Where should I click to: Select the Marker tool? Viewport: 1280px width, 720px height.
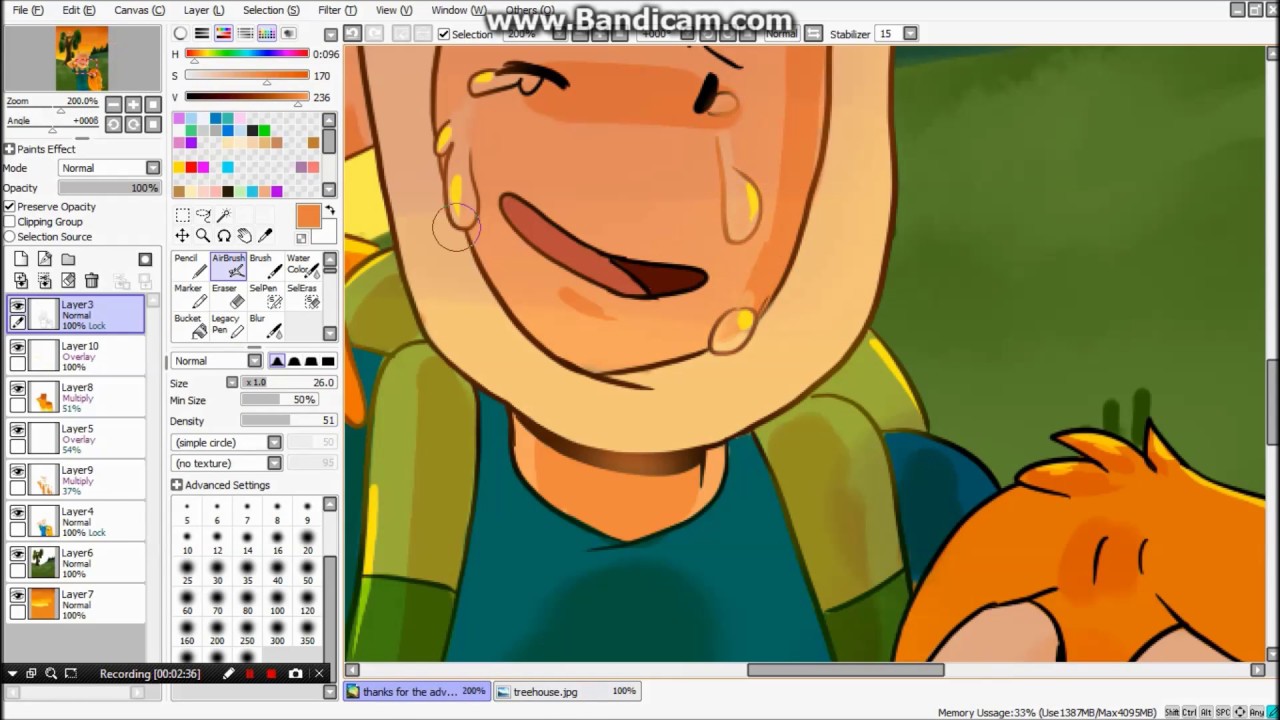click(x=189, y=296)
